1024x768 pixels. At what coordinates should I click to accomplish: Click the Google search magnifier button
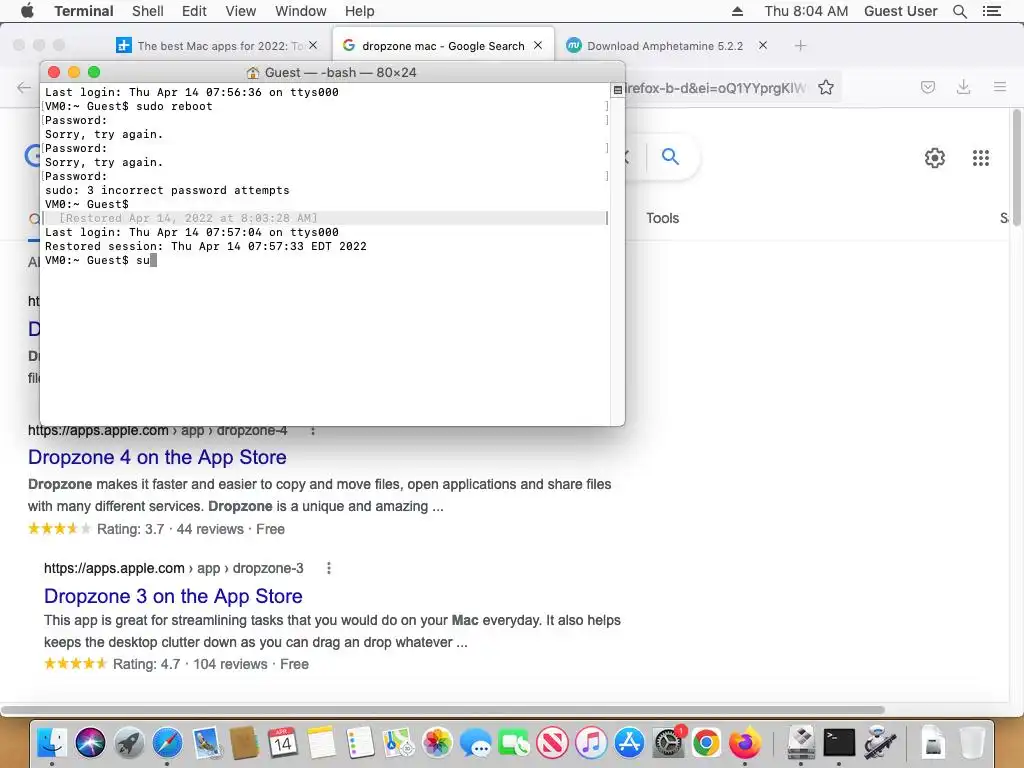670,157
